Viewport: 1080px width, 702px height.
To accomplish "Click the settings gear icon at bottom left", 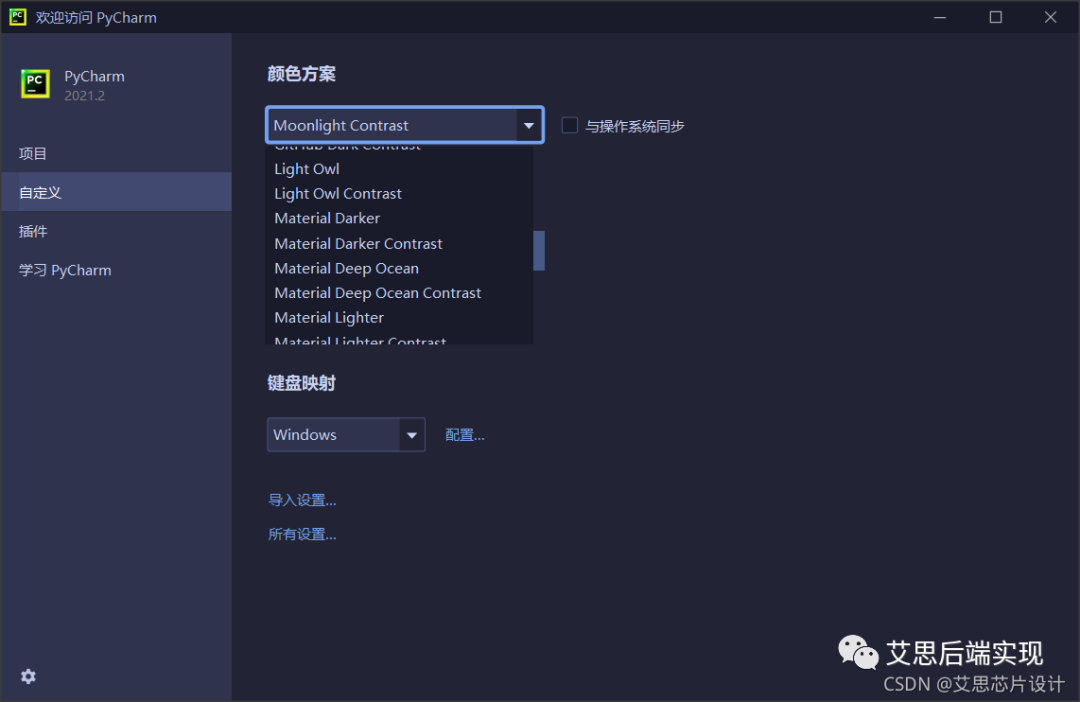I will point(28,677).
